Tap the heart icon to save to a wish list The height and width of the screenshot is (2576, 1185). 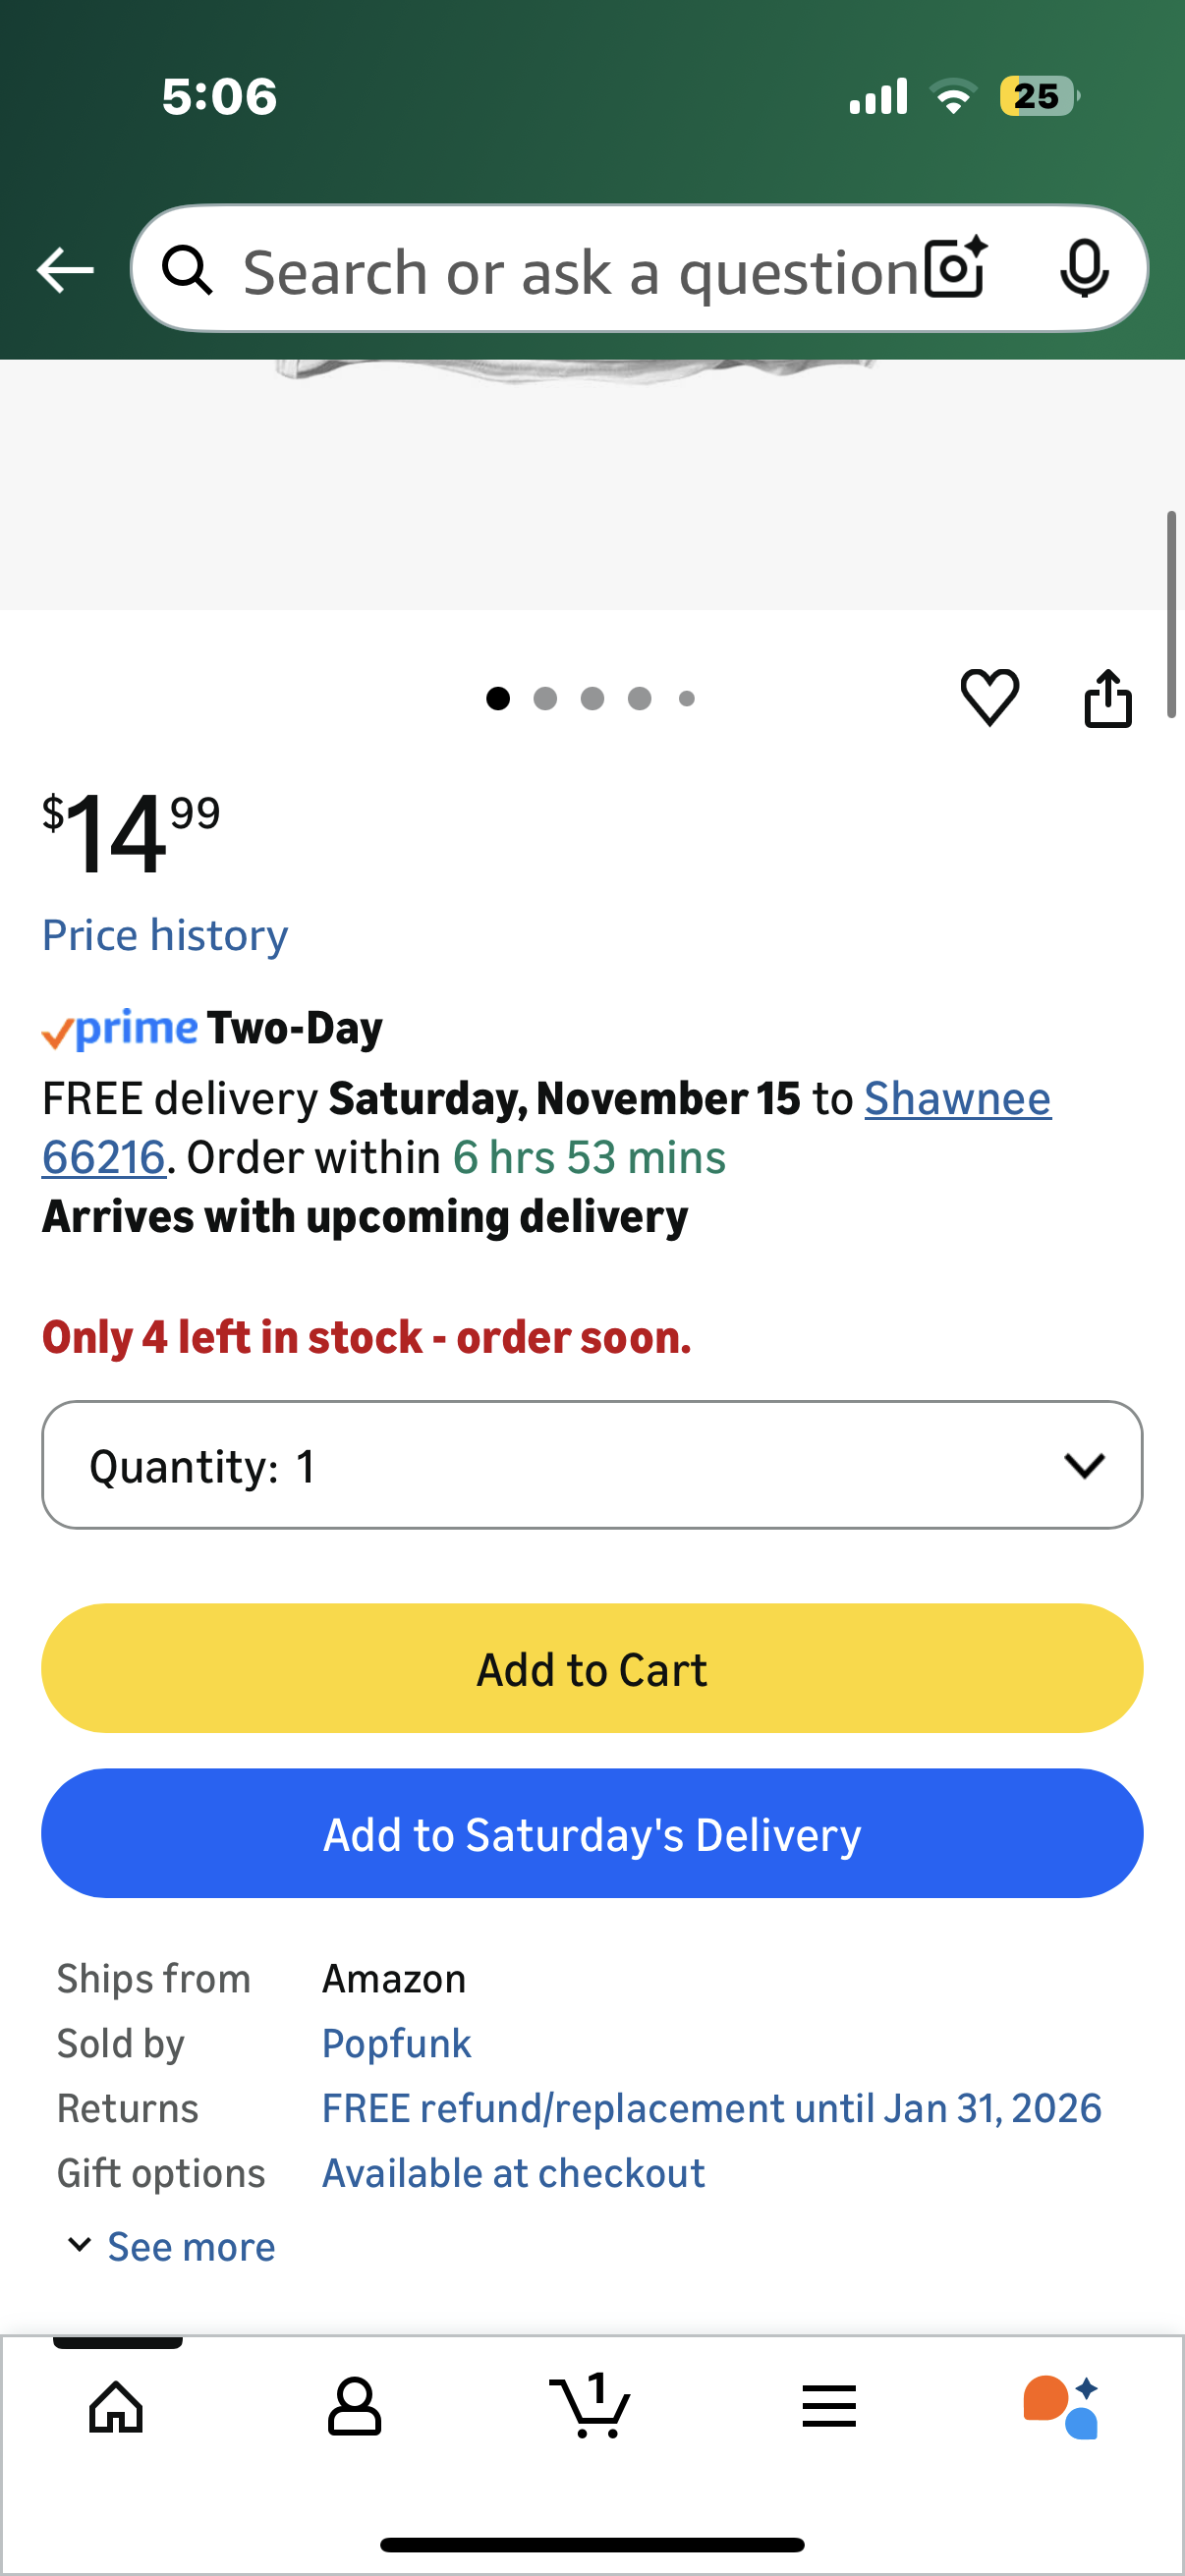coord(989,697)
